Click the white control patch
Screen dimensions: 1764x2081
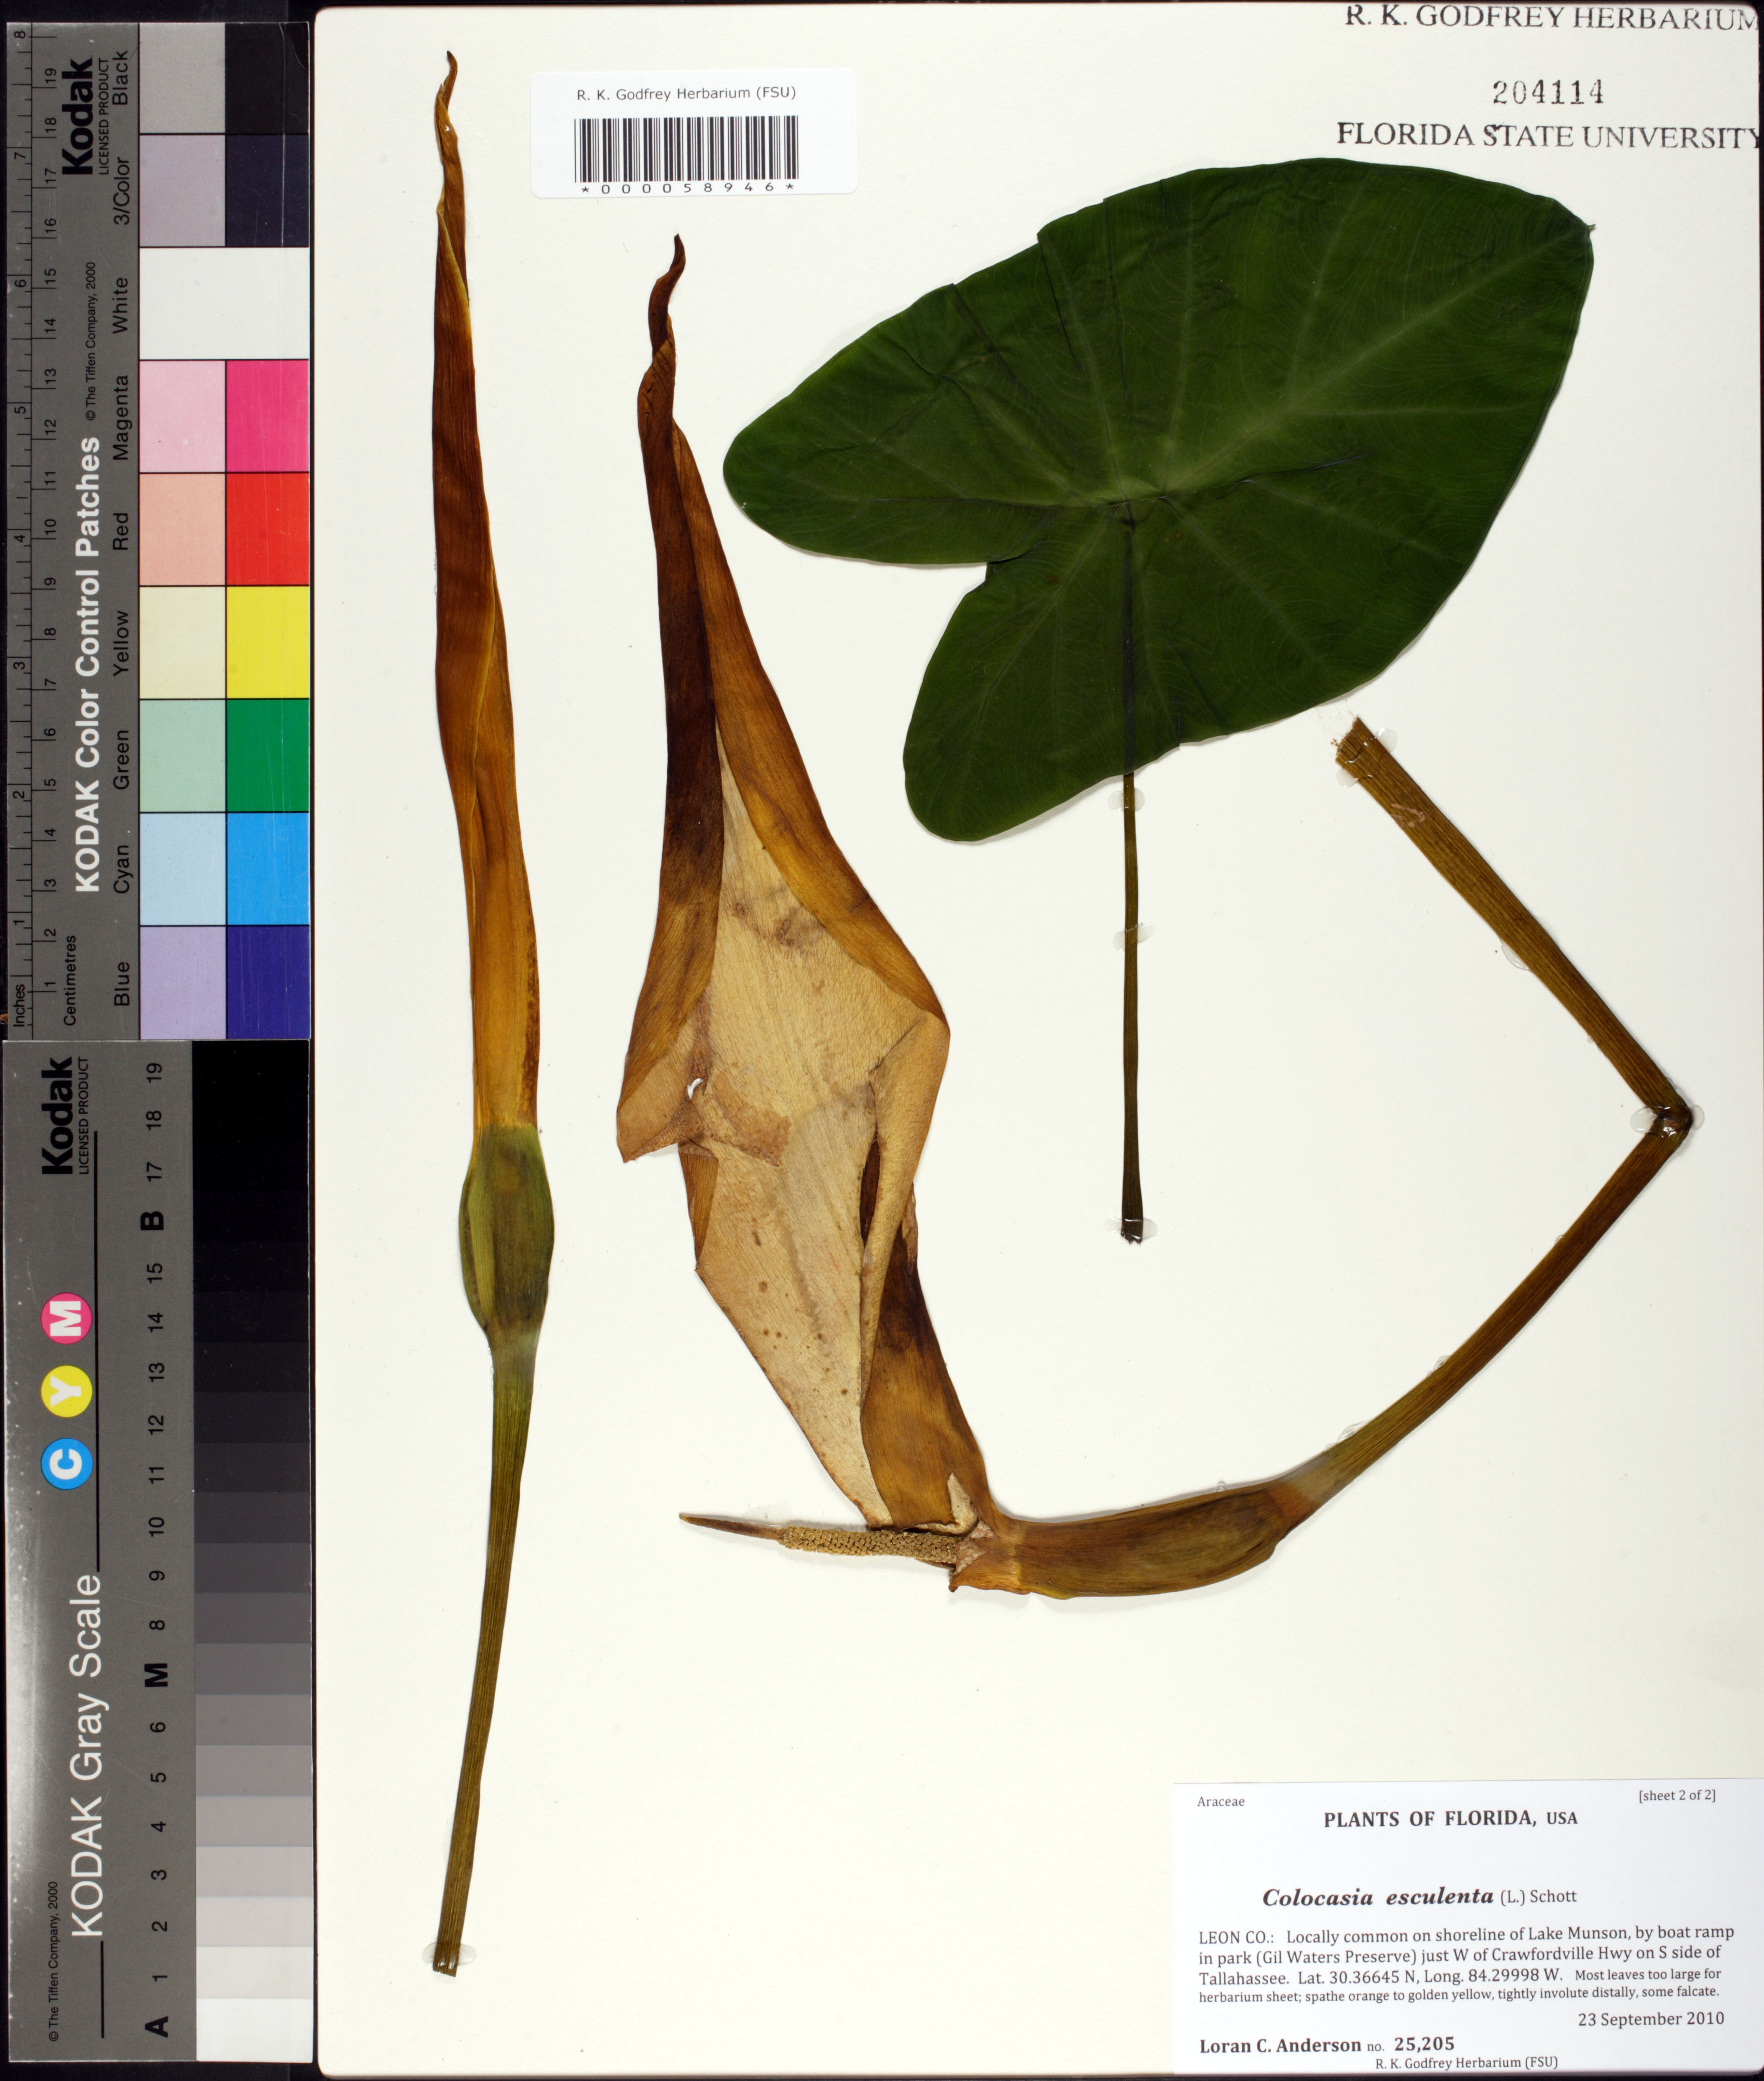(x=224, y=302)
